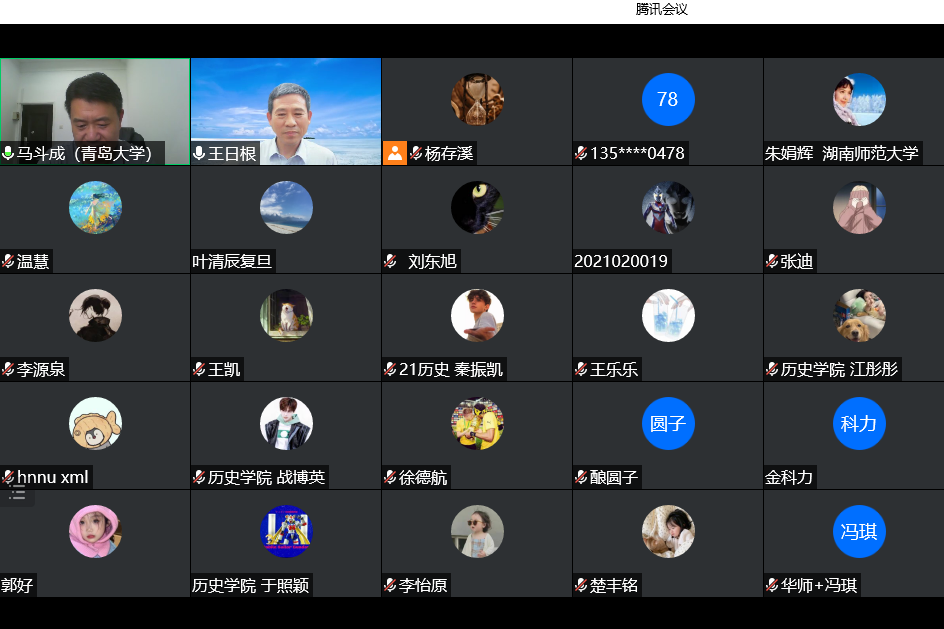
Task: Select the blue 78 avatar circle
Action: pyautogui.click(x=668, y=99)
